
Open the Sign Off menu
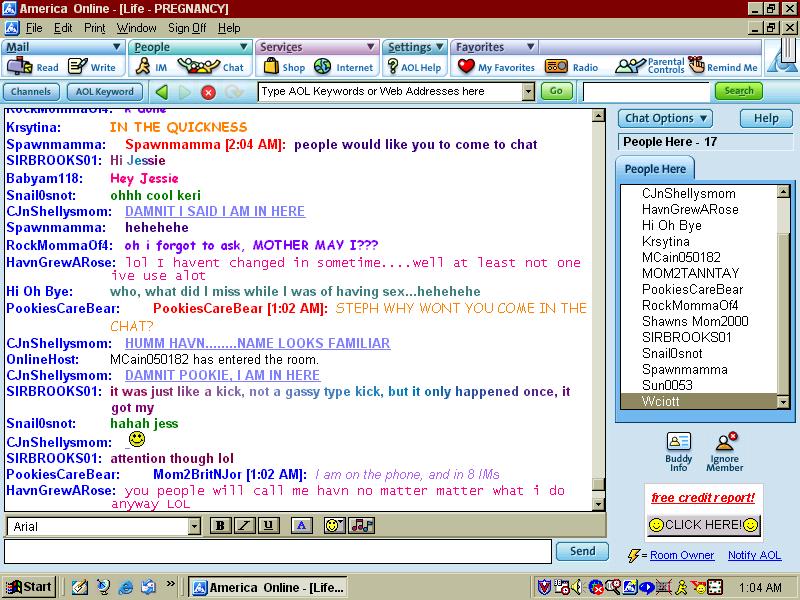187,28
